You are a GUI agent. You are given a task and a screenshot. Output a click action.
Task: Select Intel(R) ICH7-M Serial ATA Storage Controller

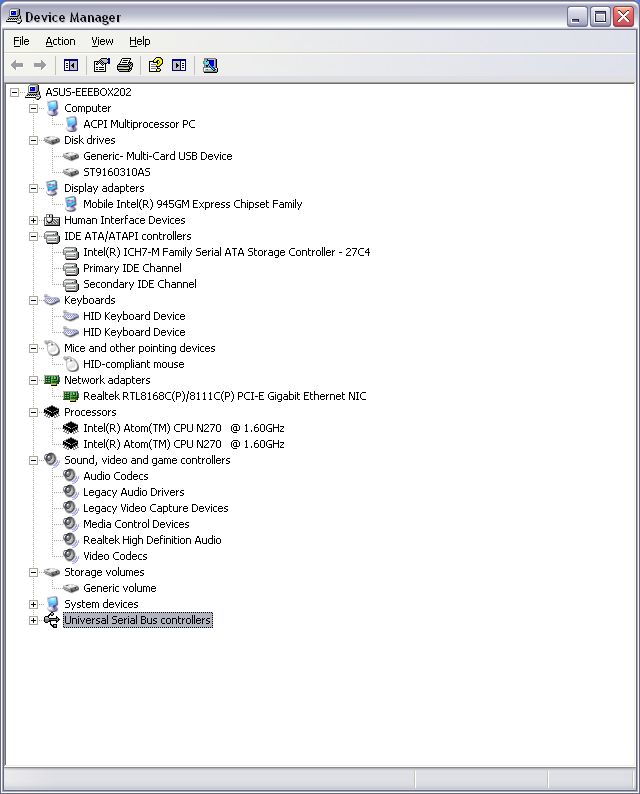pyautogui.click(x=226, y=252)
